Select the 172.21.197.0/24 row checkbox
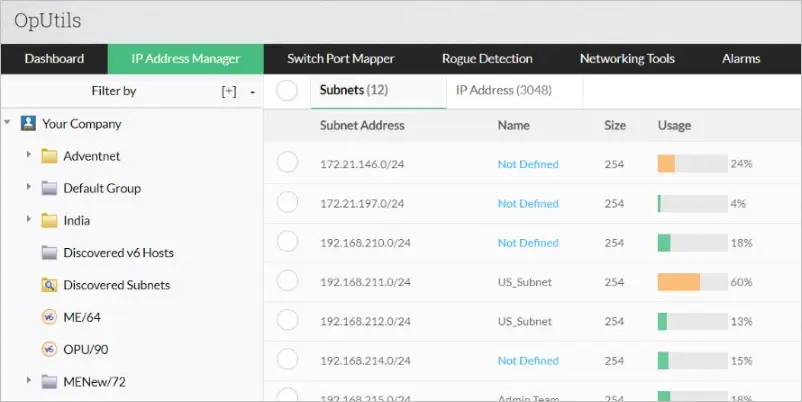 (x=287, y=202)
